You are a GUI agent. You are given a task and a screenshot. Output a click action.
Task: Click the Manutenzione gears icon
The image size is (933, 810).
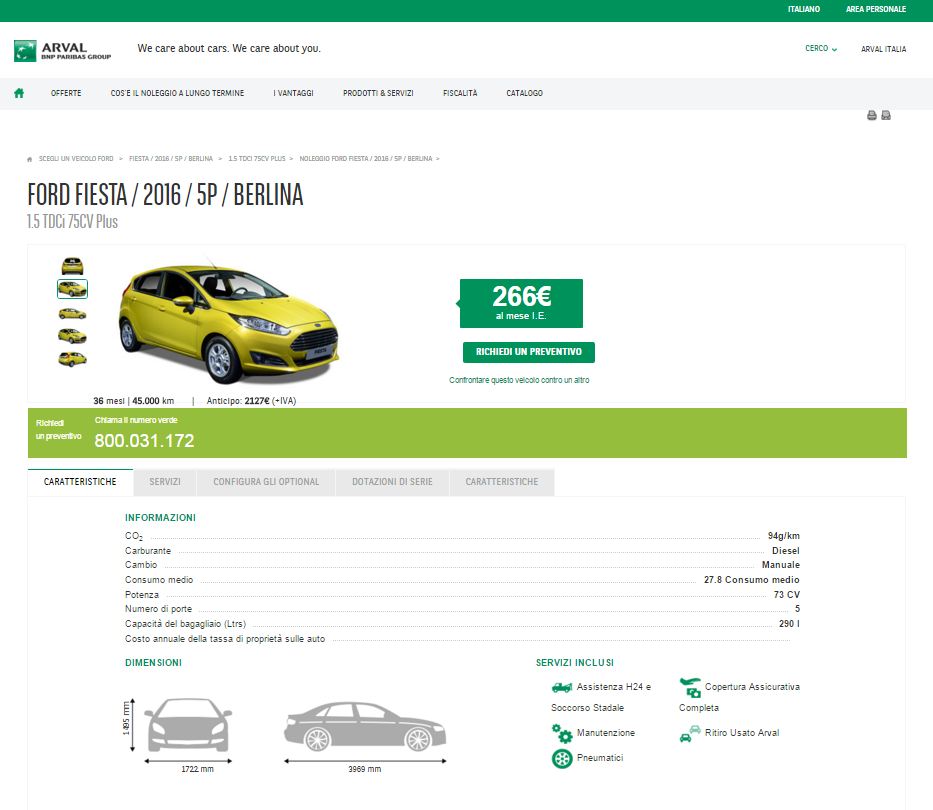(562, 733)
